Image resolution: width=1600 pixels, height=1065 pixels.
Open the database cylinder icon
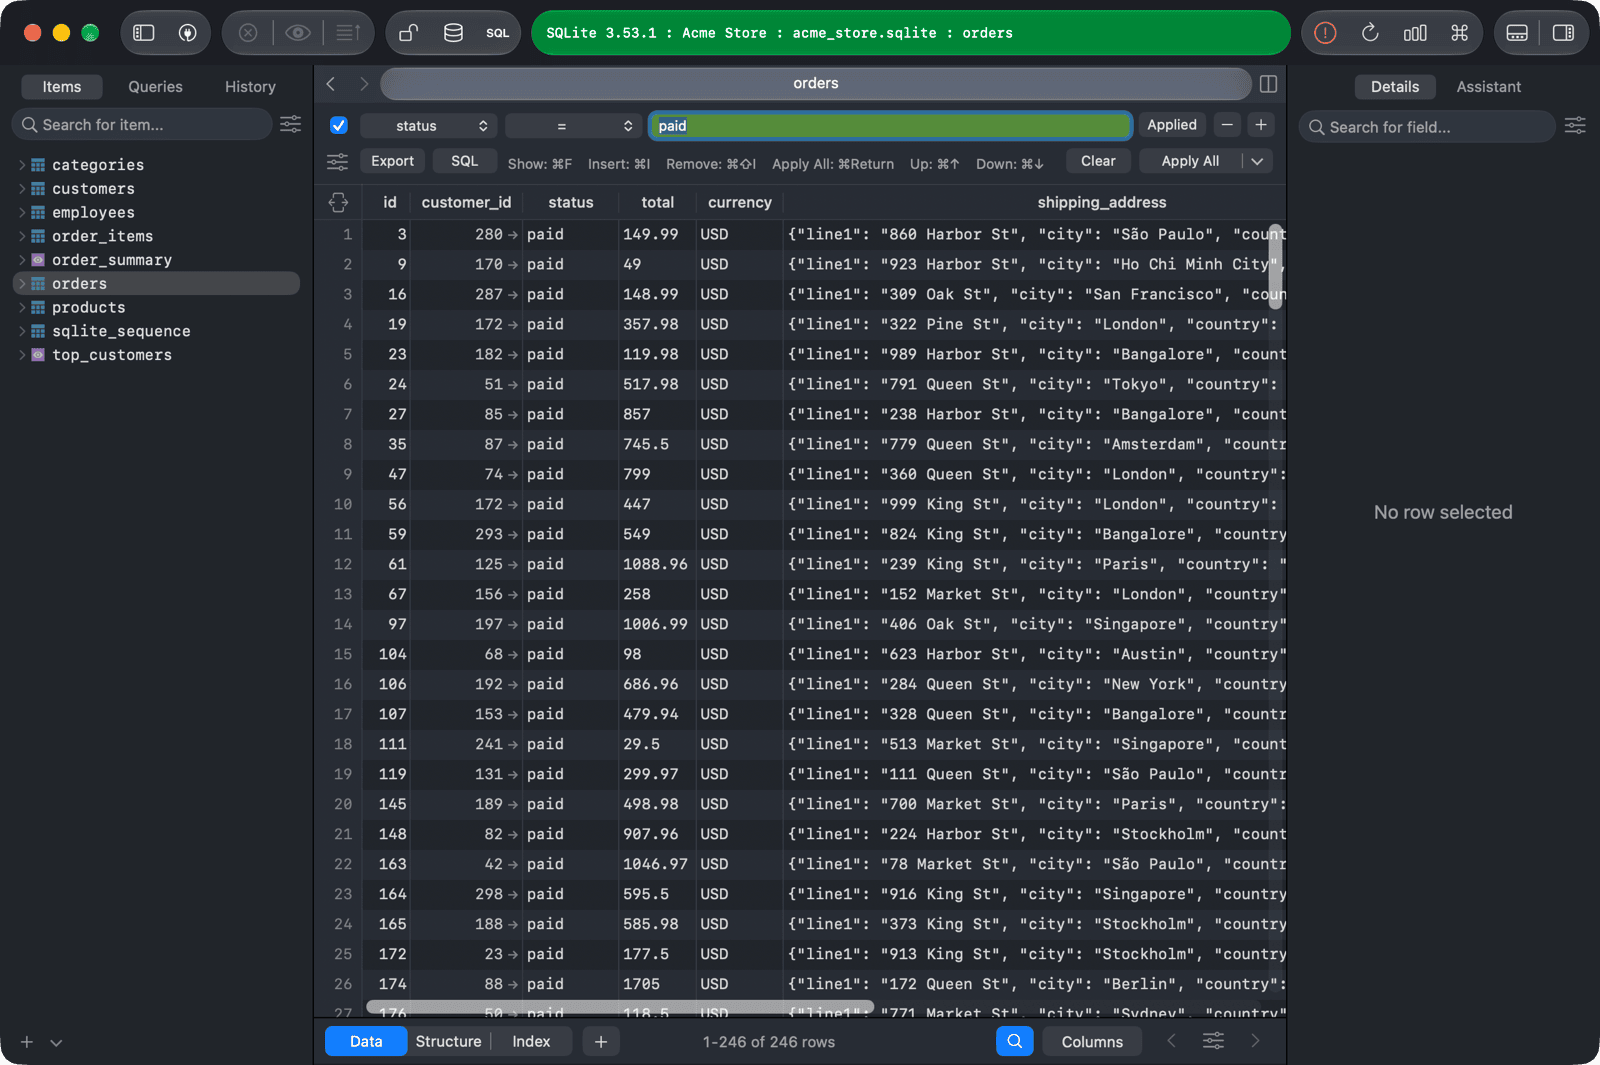pyautogui.click(x=453, y=33)
